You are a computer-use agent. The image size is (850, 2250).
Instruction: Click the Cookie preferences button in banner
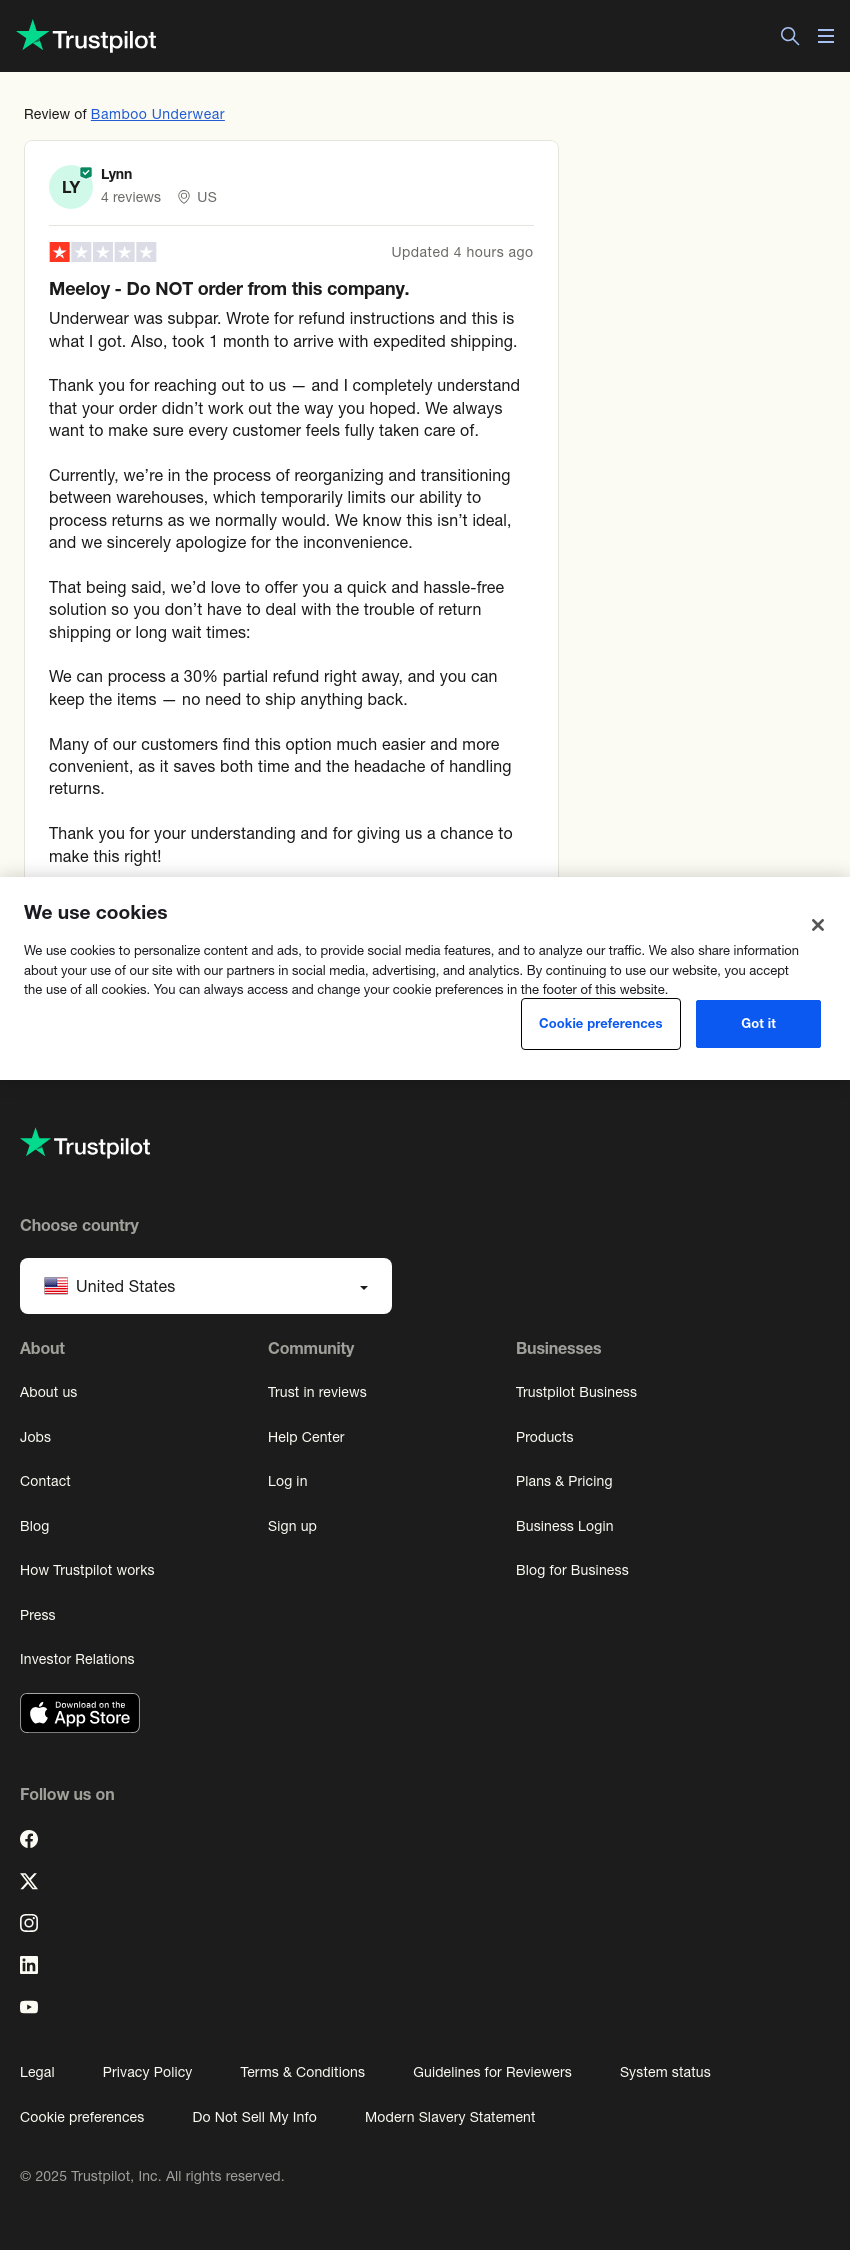pos(601,1024)
